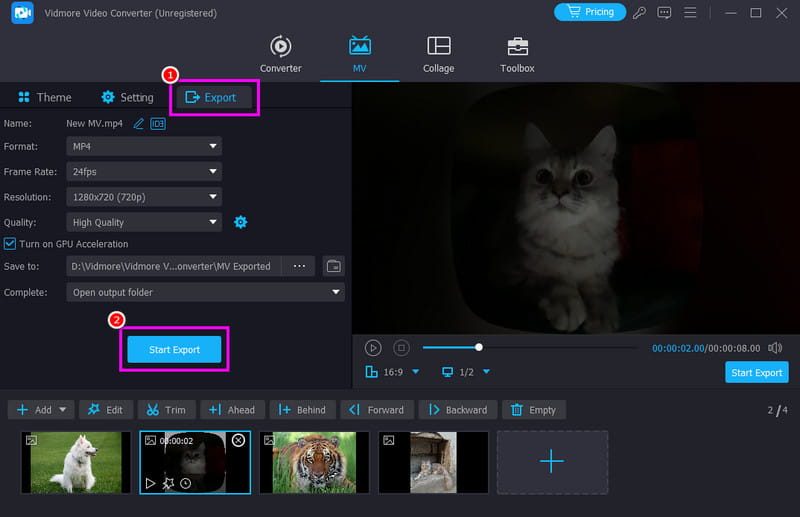Expand the Complete action dropdown
Viewport: 800px width, 517px height.
(205, 292)
